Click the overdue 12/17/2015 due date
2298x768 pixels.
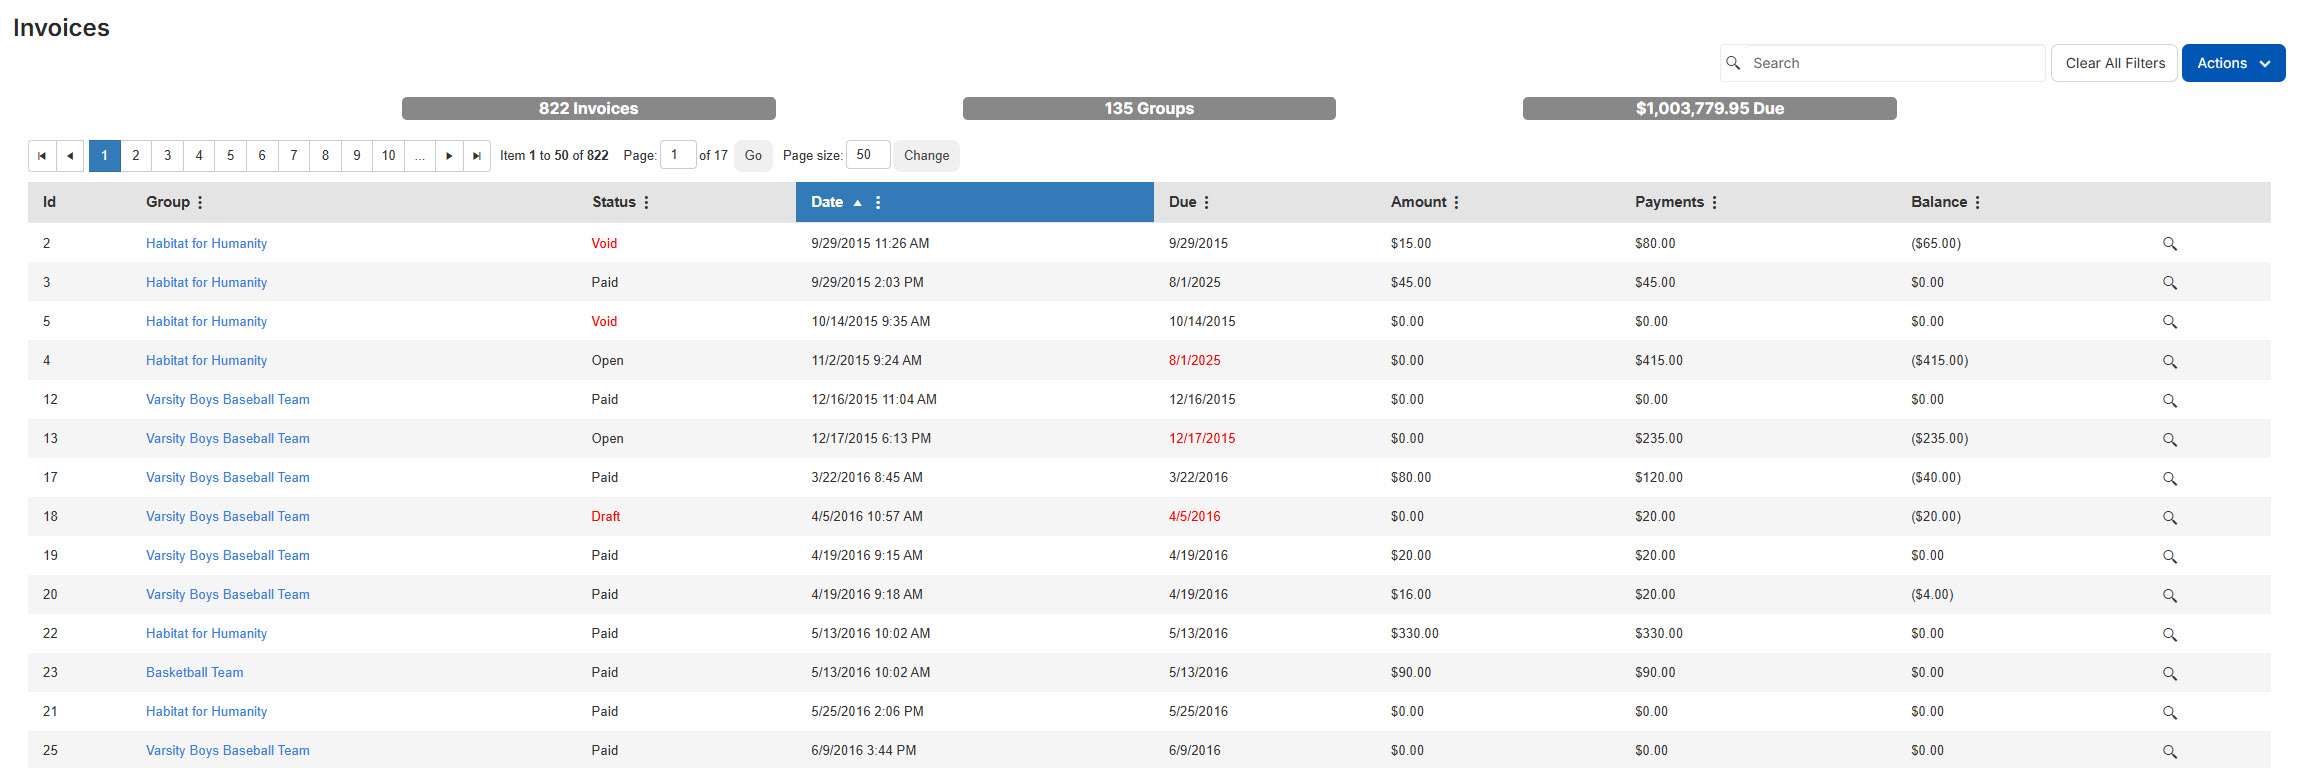coord(1202,439)
